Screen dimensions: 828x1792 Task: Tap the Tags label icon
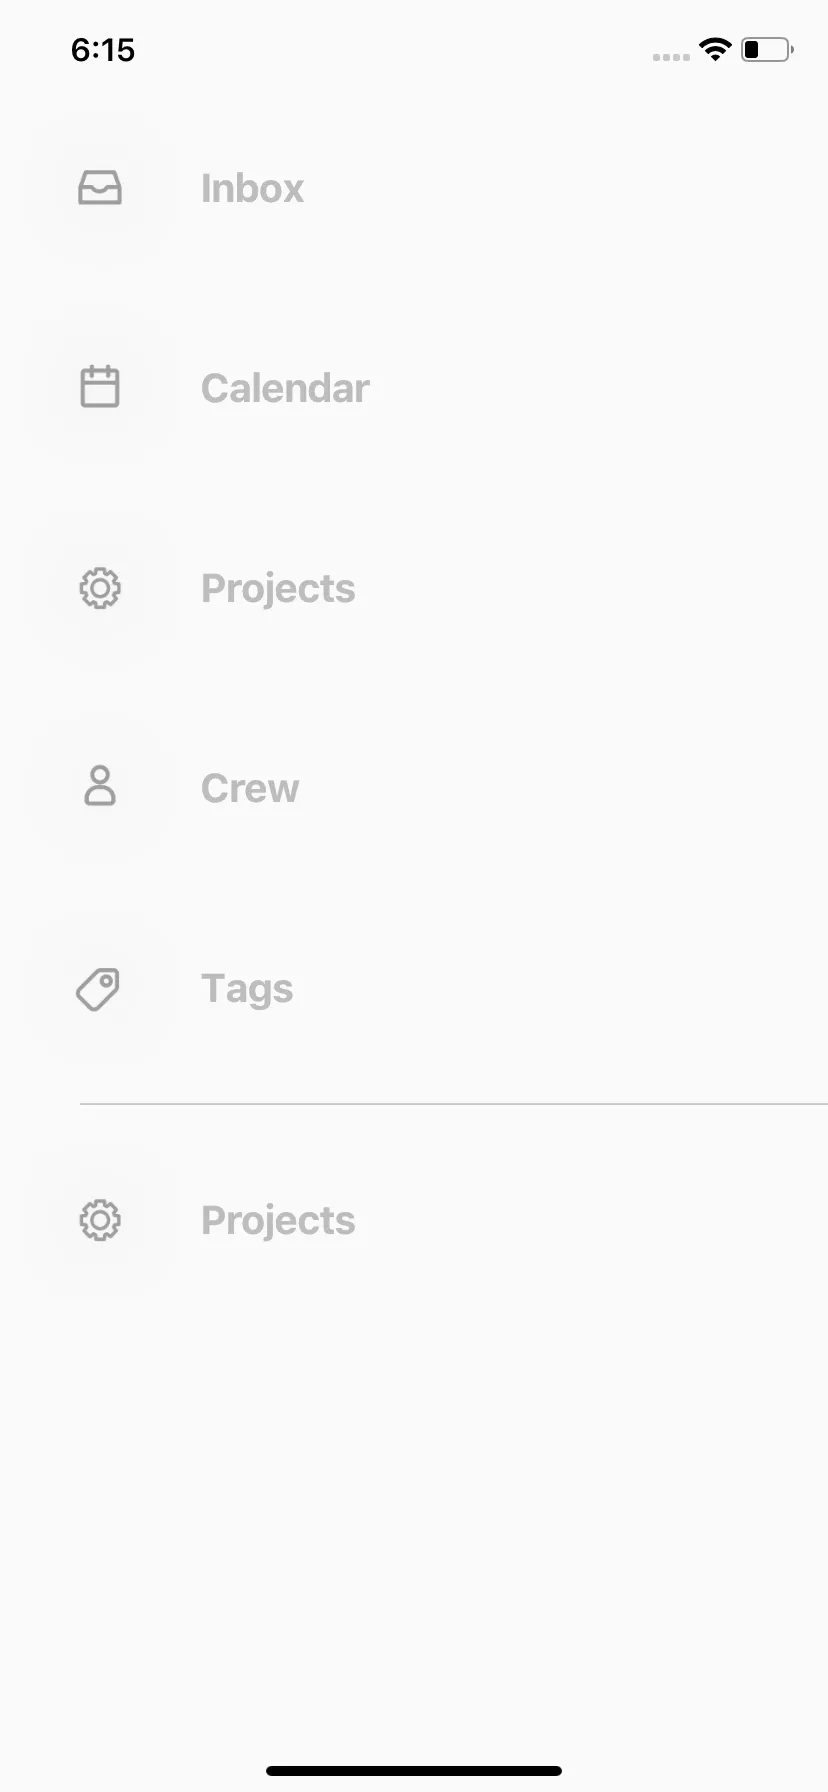click(99, 989)
